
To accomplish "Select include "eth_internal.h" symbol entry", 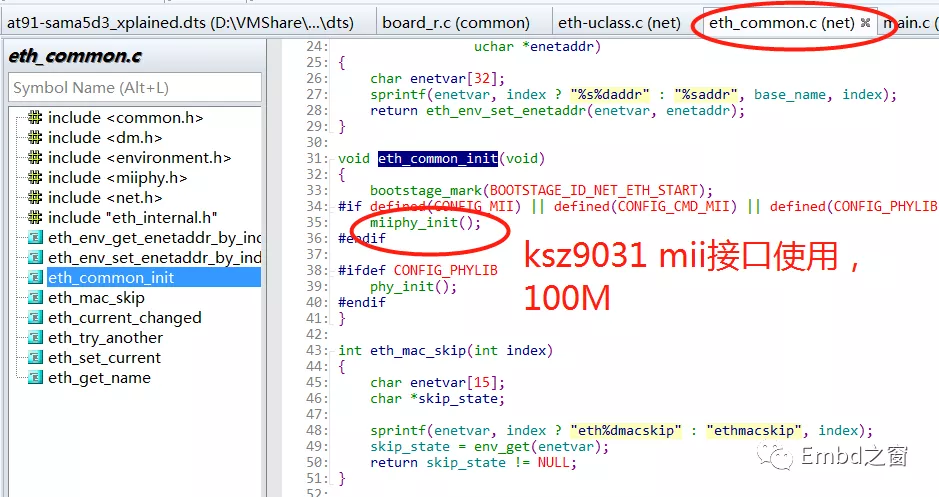I will pos(133,217).
